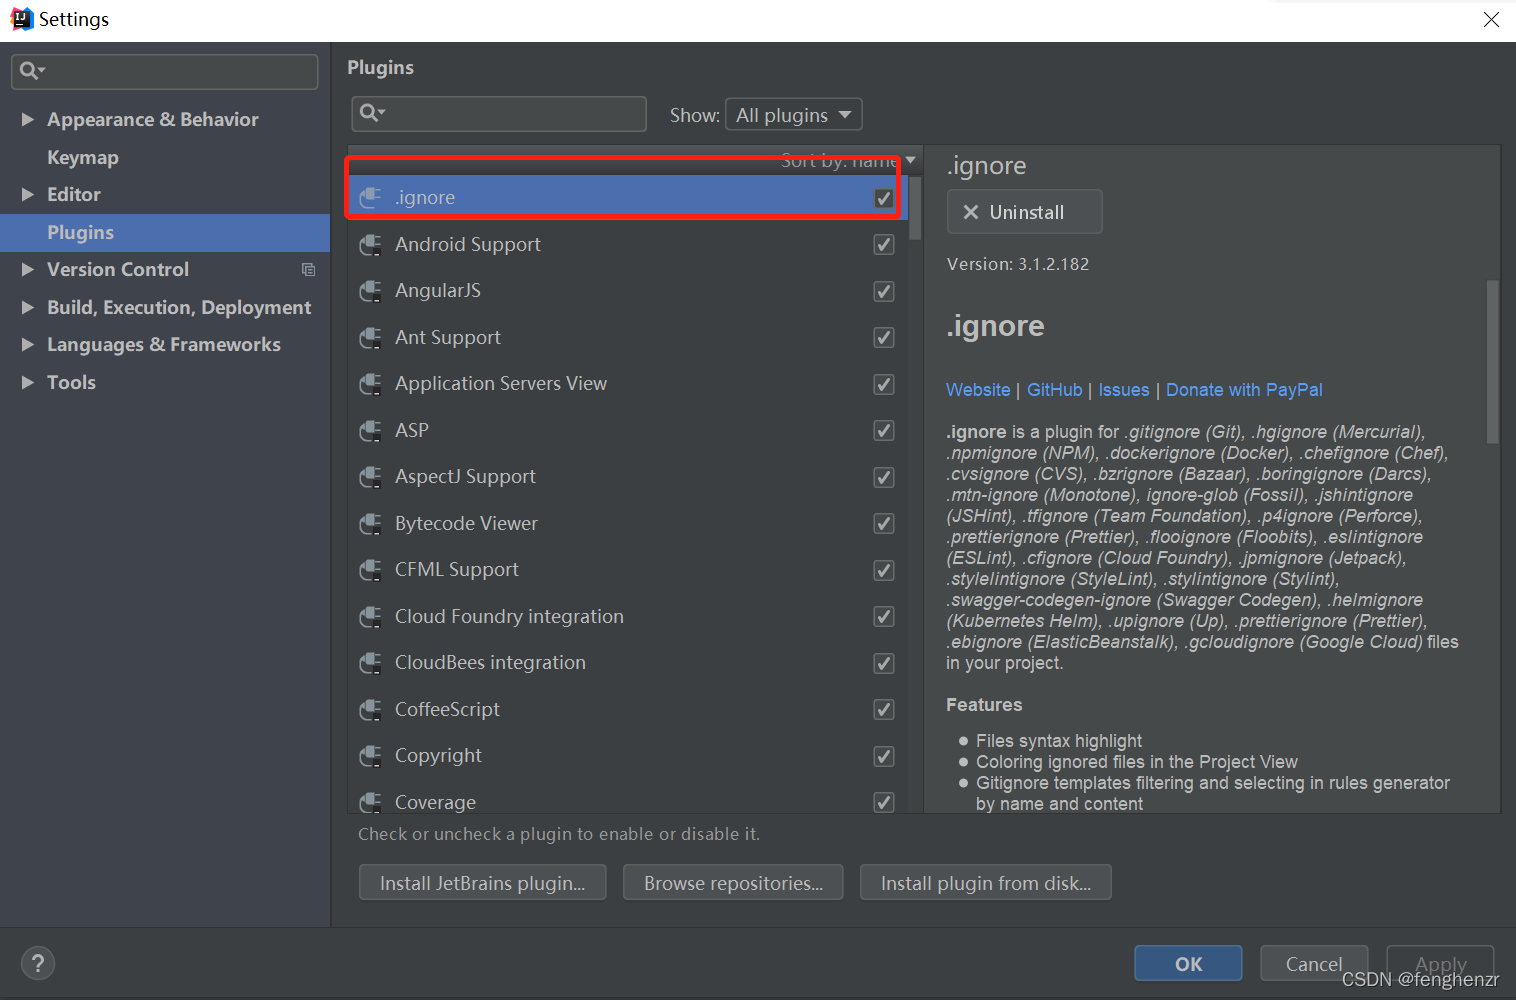The height and width of the screenshot is (1000, 1516).
Task: Click the CoffeeScript plugin icon
Action: [x=370, y=710]
